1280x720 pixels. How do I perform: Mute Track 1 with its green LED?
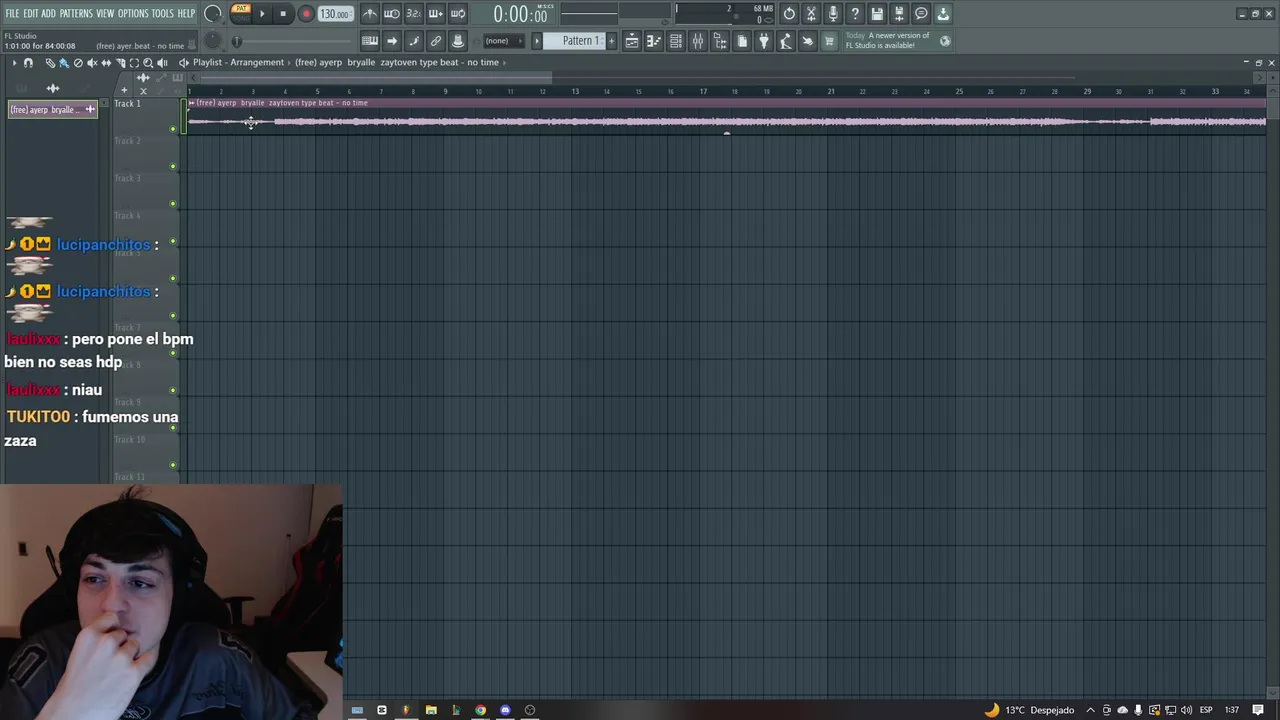(173, 128)
